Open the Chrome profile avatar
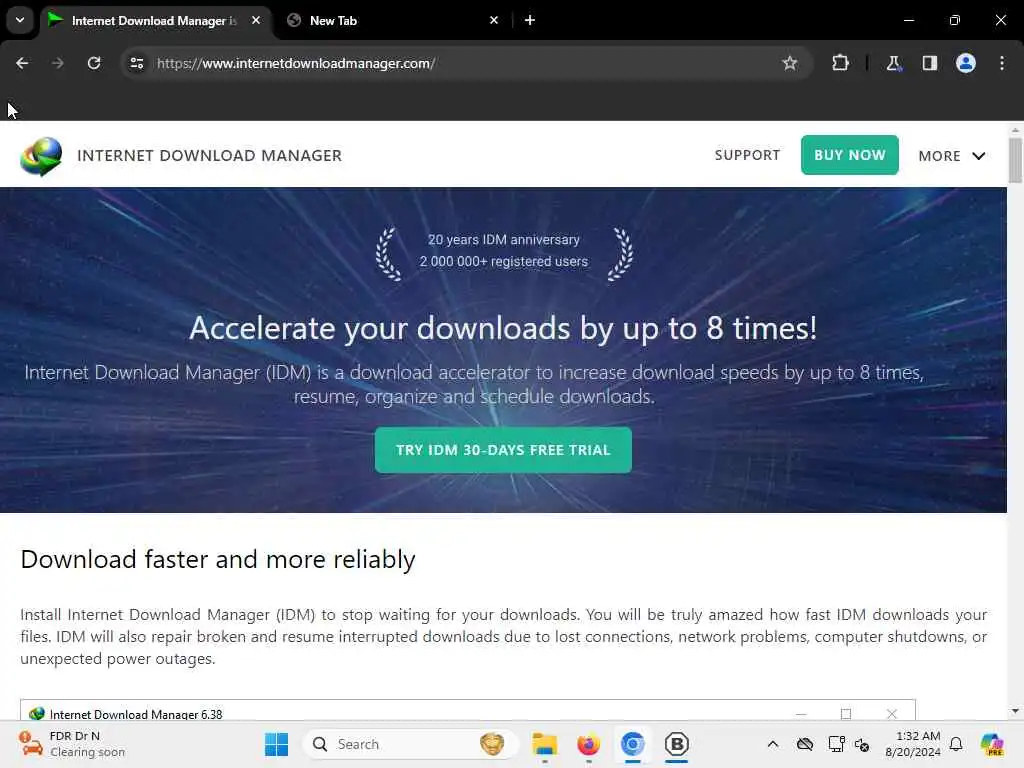Viewport: 1024px width, 768px height. pyautogui.click(x=966, y=63)
